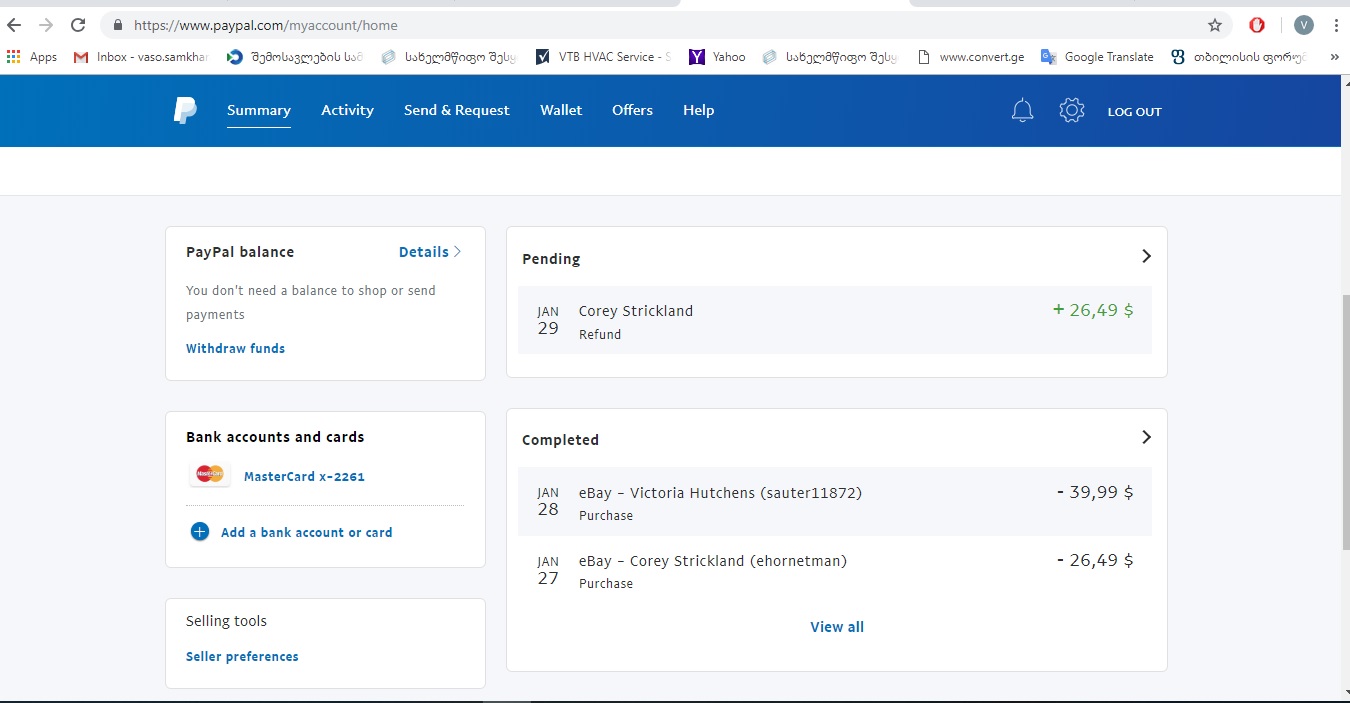Open the Wallet tab
The width and height of the screenshot is (1350, 703).
560,110
